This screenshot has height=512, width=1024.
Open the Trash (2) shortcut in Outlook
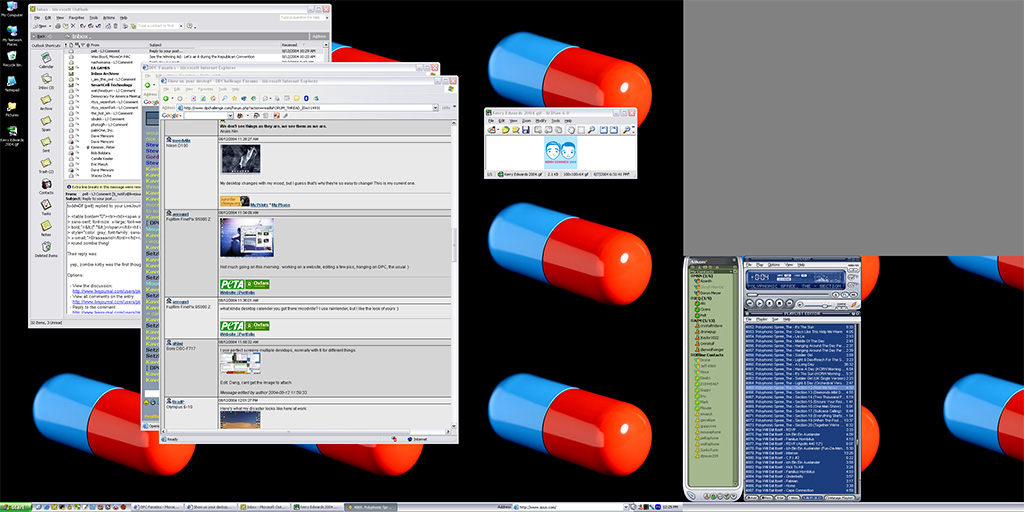pos(46,165)
